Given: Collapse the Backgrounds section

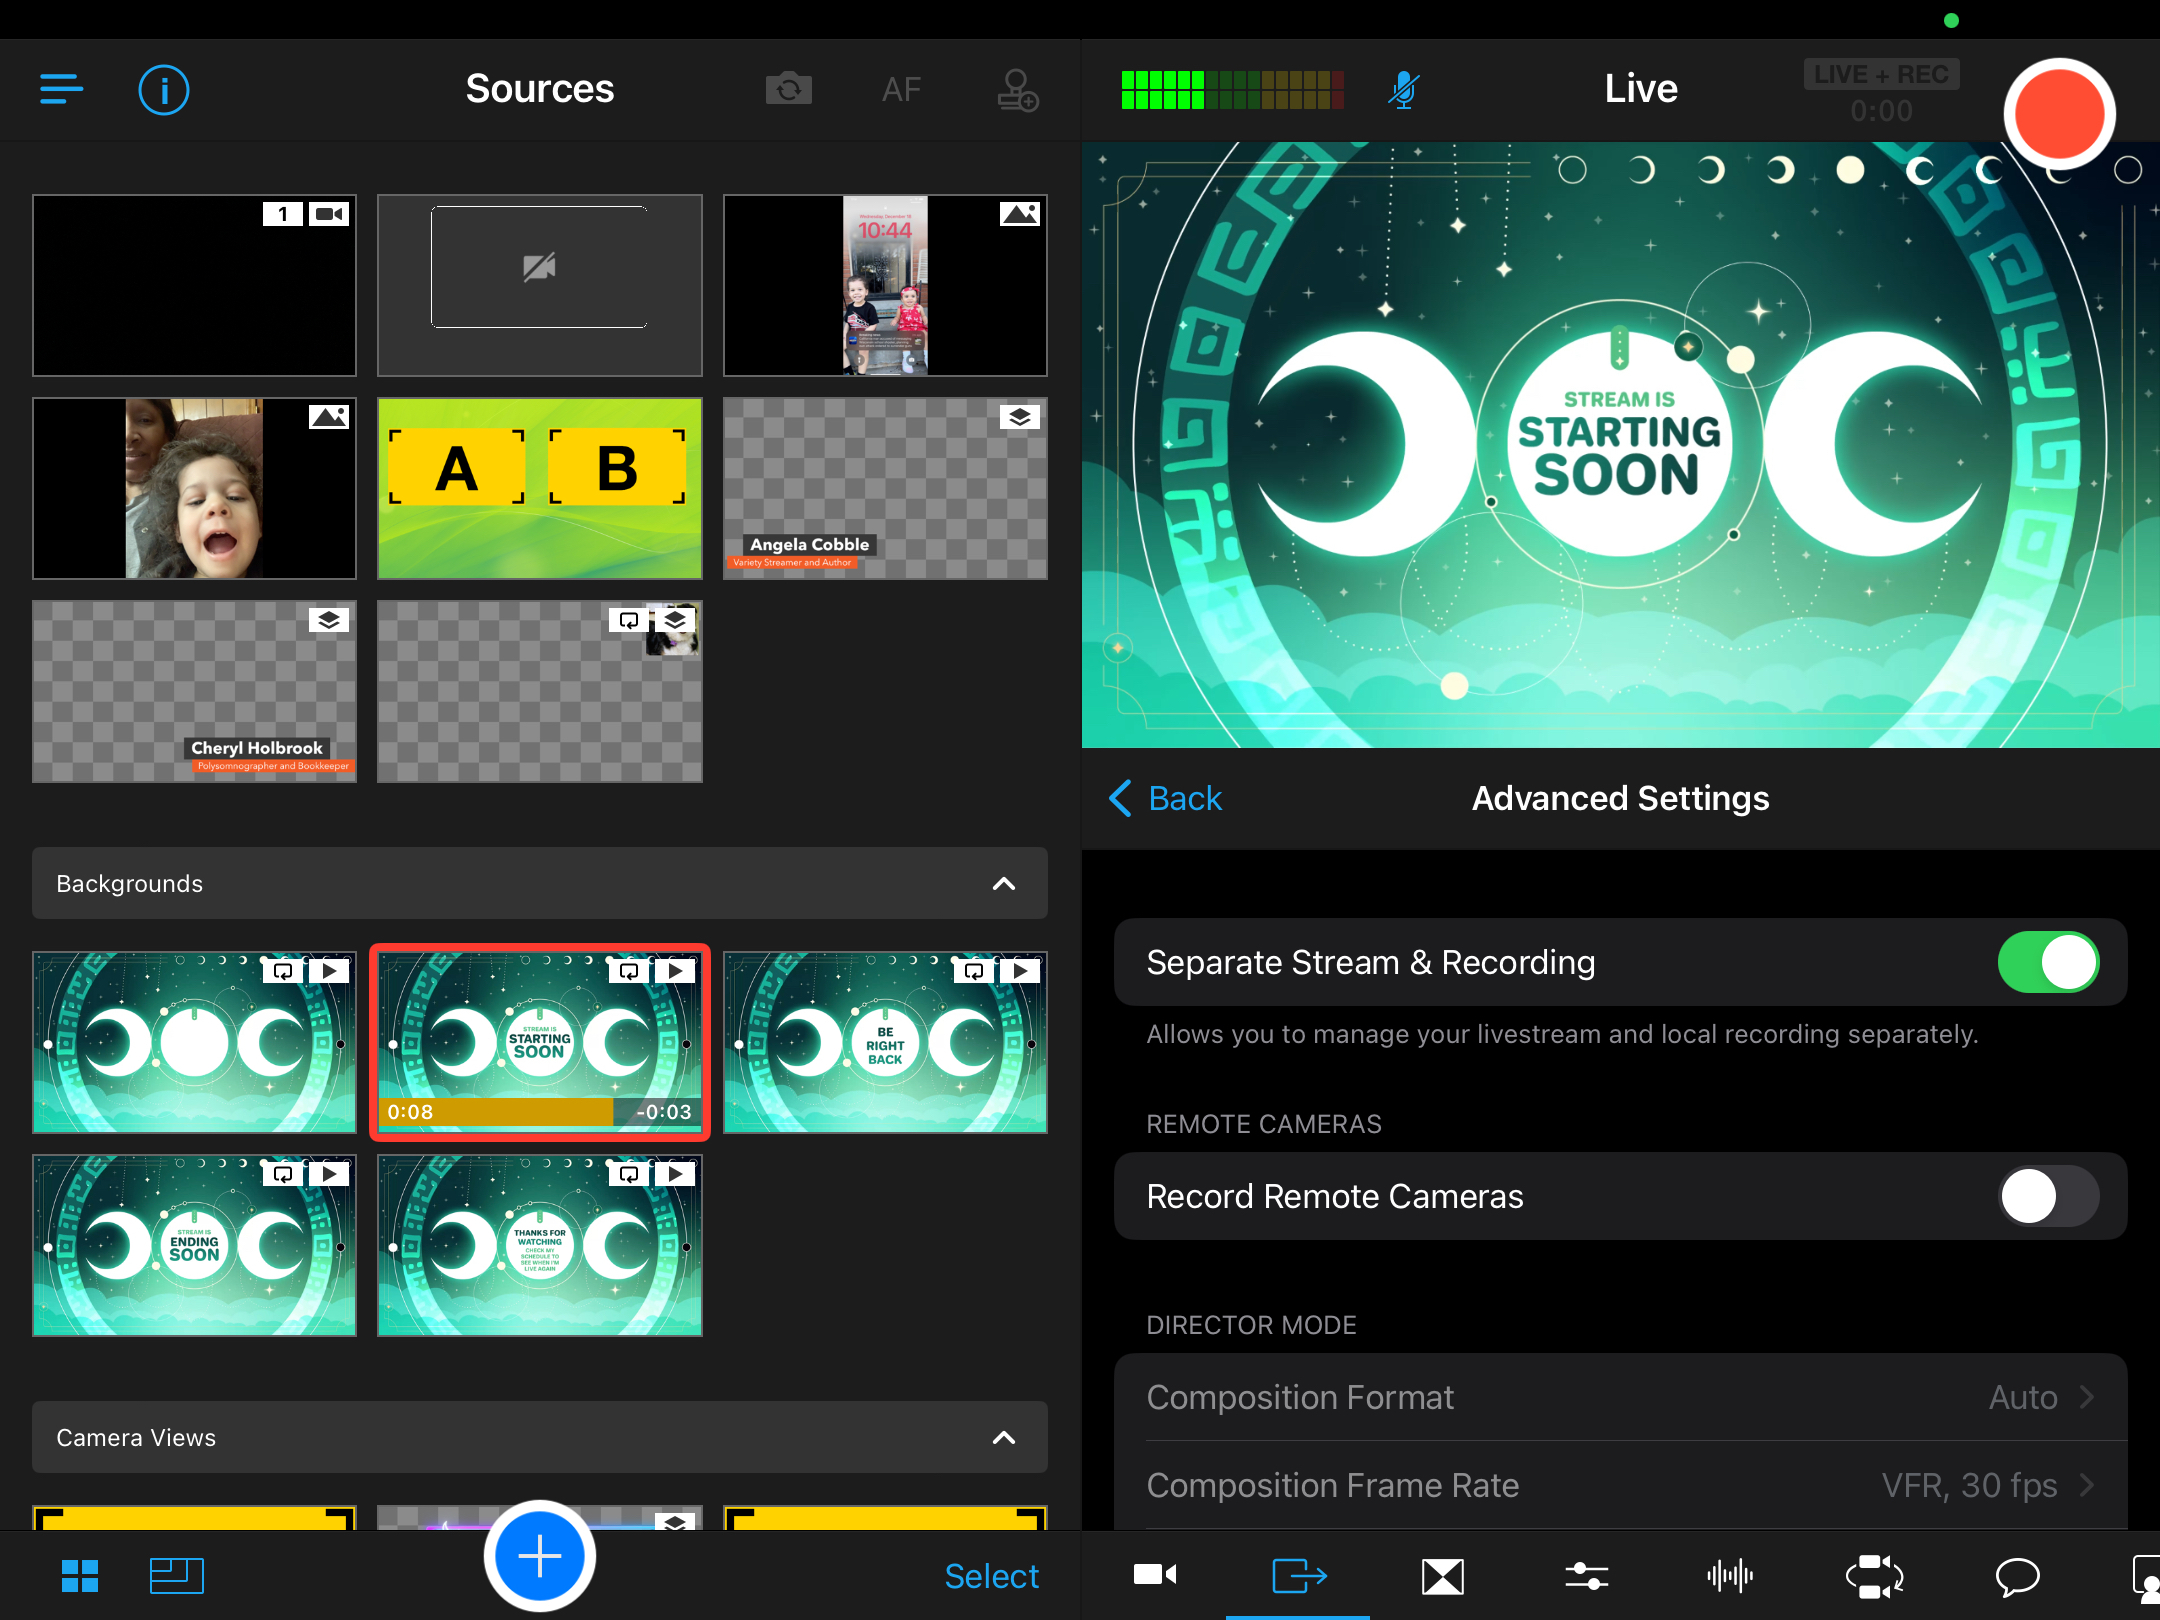Looking at the screenshot, I should [x=1003, y=884].
